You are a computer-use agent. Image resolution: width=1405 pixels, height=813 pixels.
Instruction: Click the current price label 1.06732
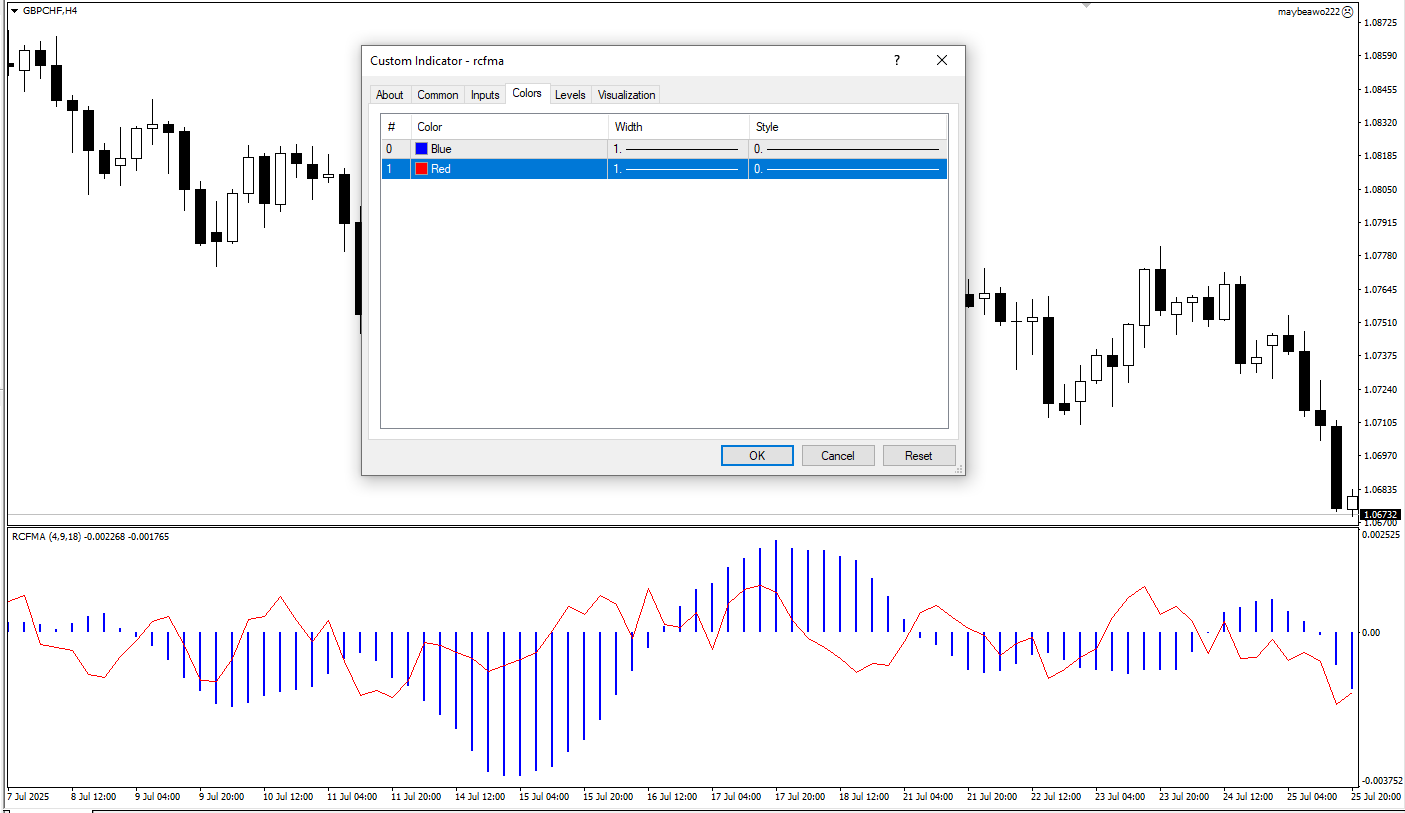tap(1381, 514)
